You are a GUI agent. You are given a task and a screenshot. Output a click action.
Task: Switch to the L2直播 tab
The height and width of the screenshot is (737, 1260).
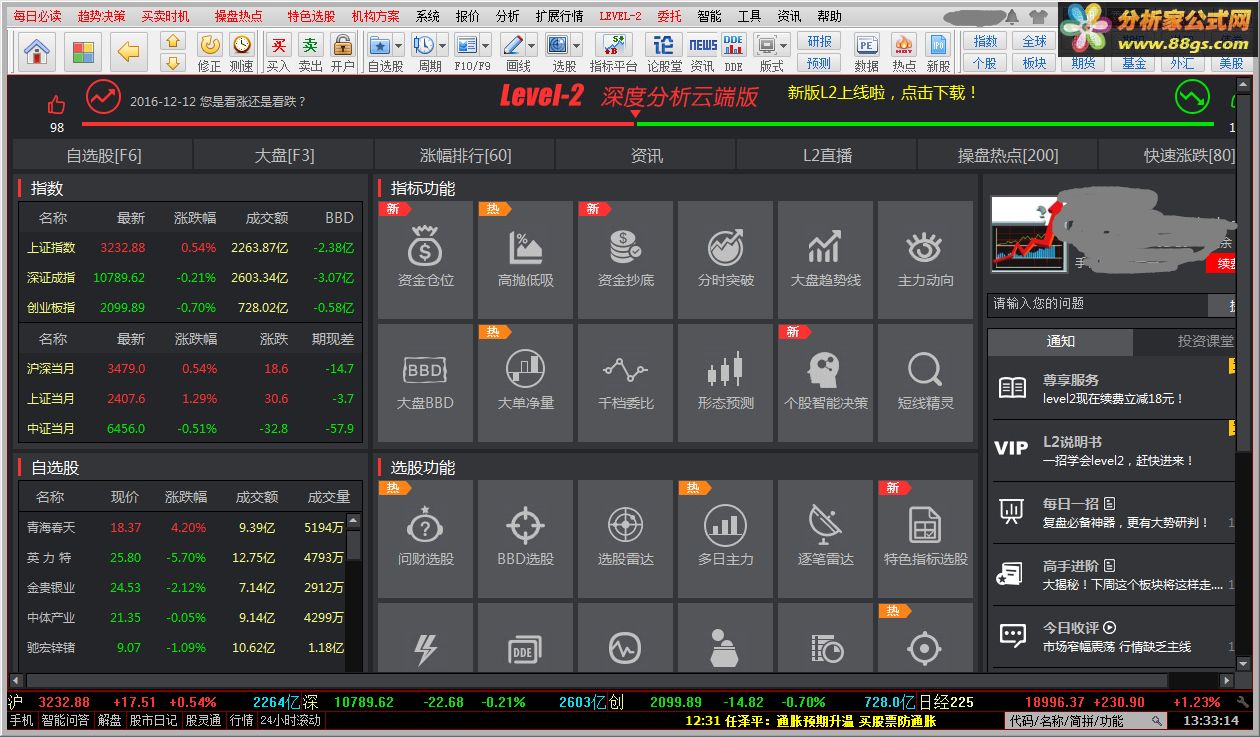827,155
